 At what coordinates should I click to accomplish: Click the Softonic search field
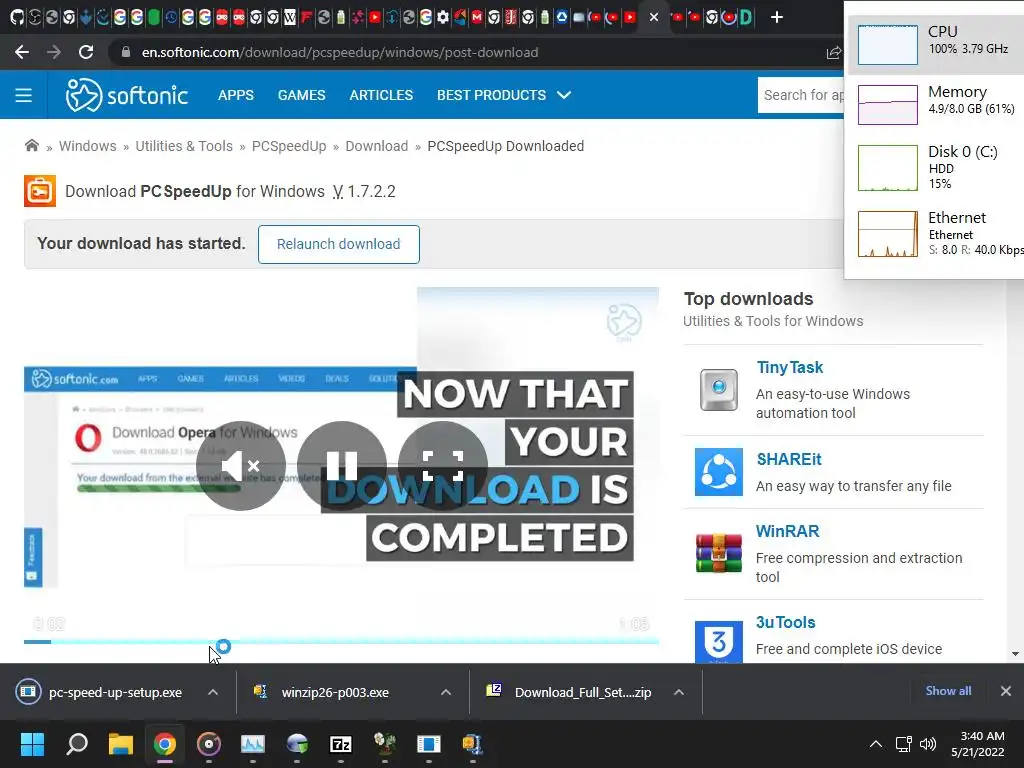coord(801,95)
